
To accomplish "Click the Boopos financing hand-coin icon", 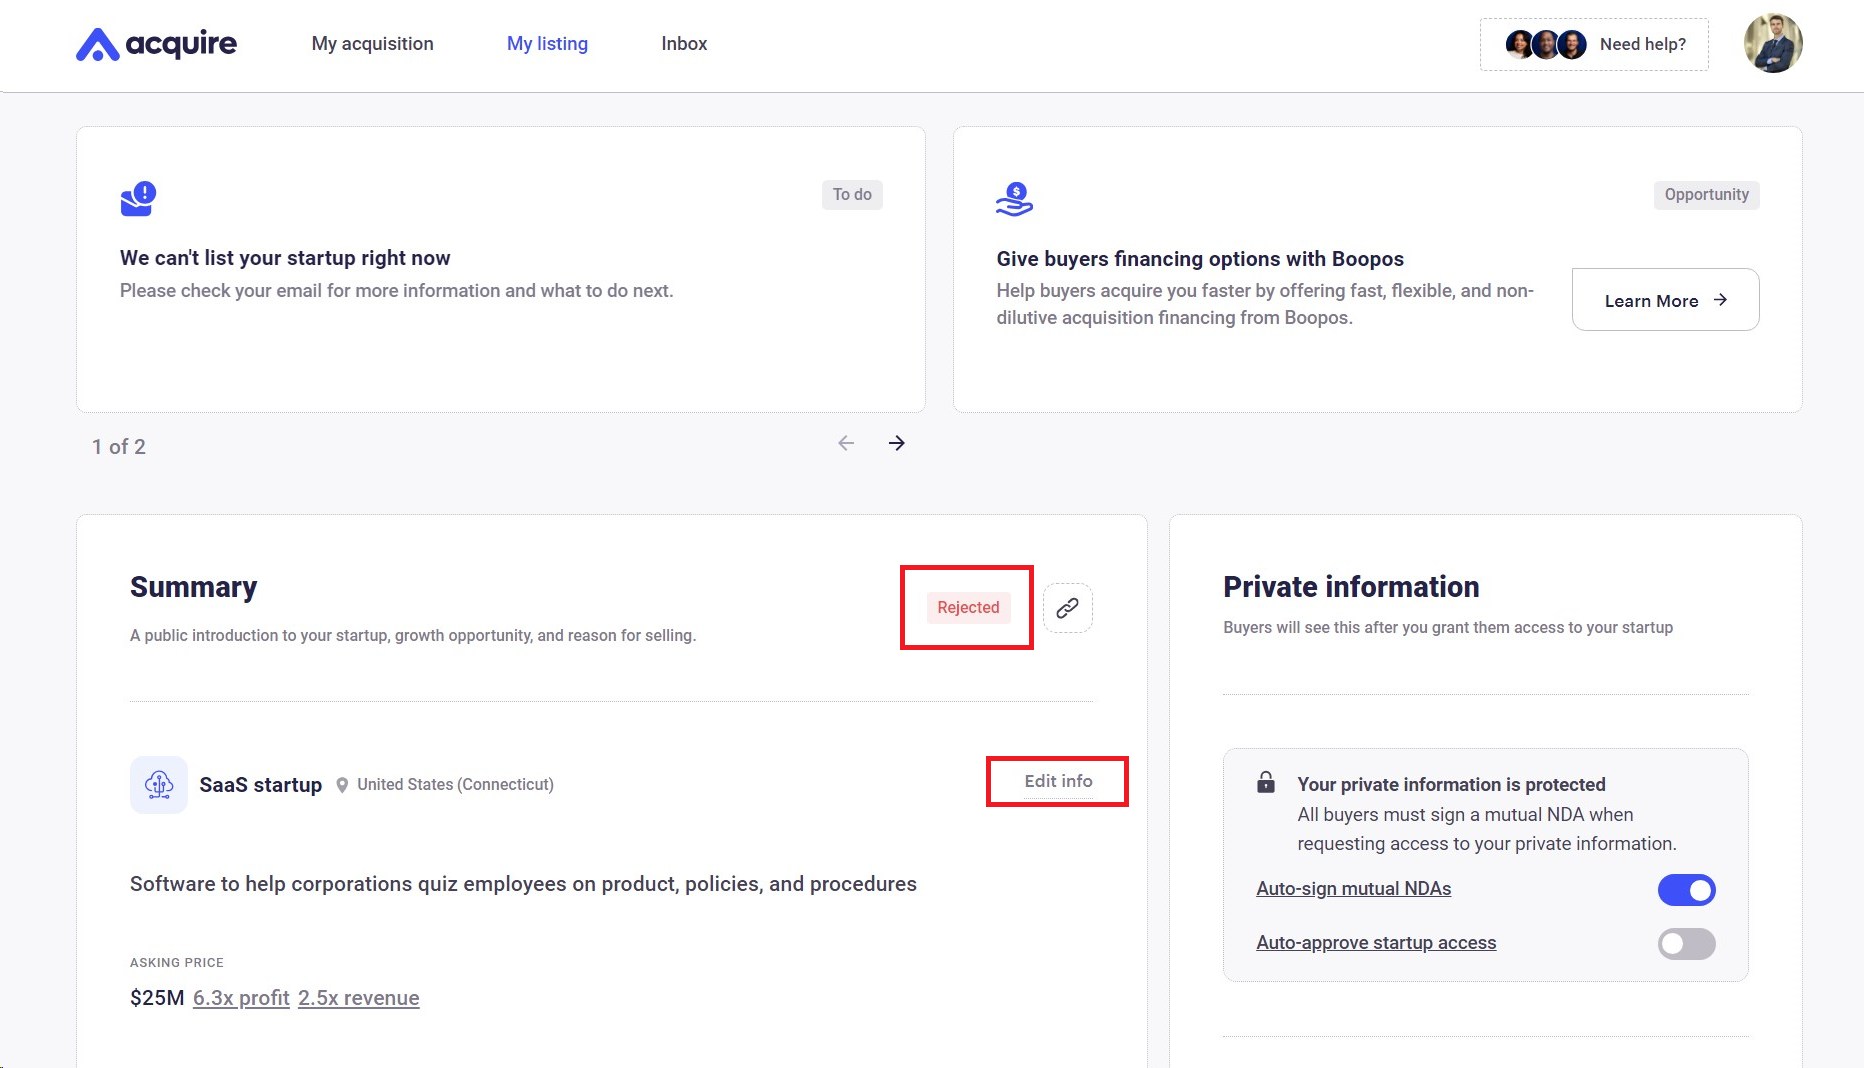I will [1014, 199].
